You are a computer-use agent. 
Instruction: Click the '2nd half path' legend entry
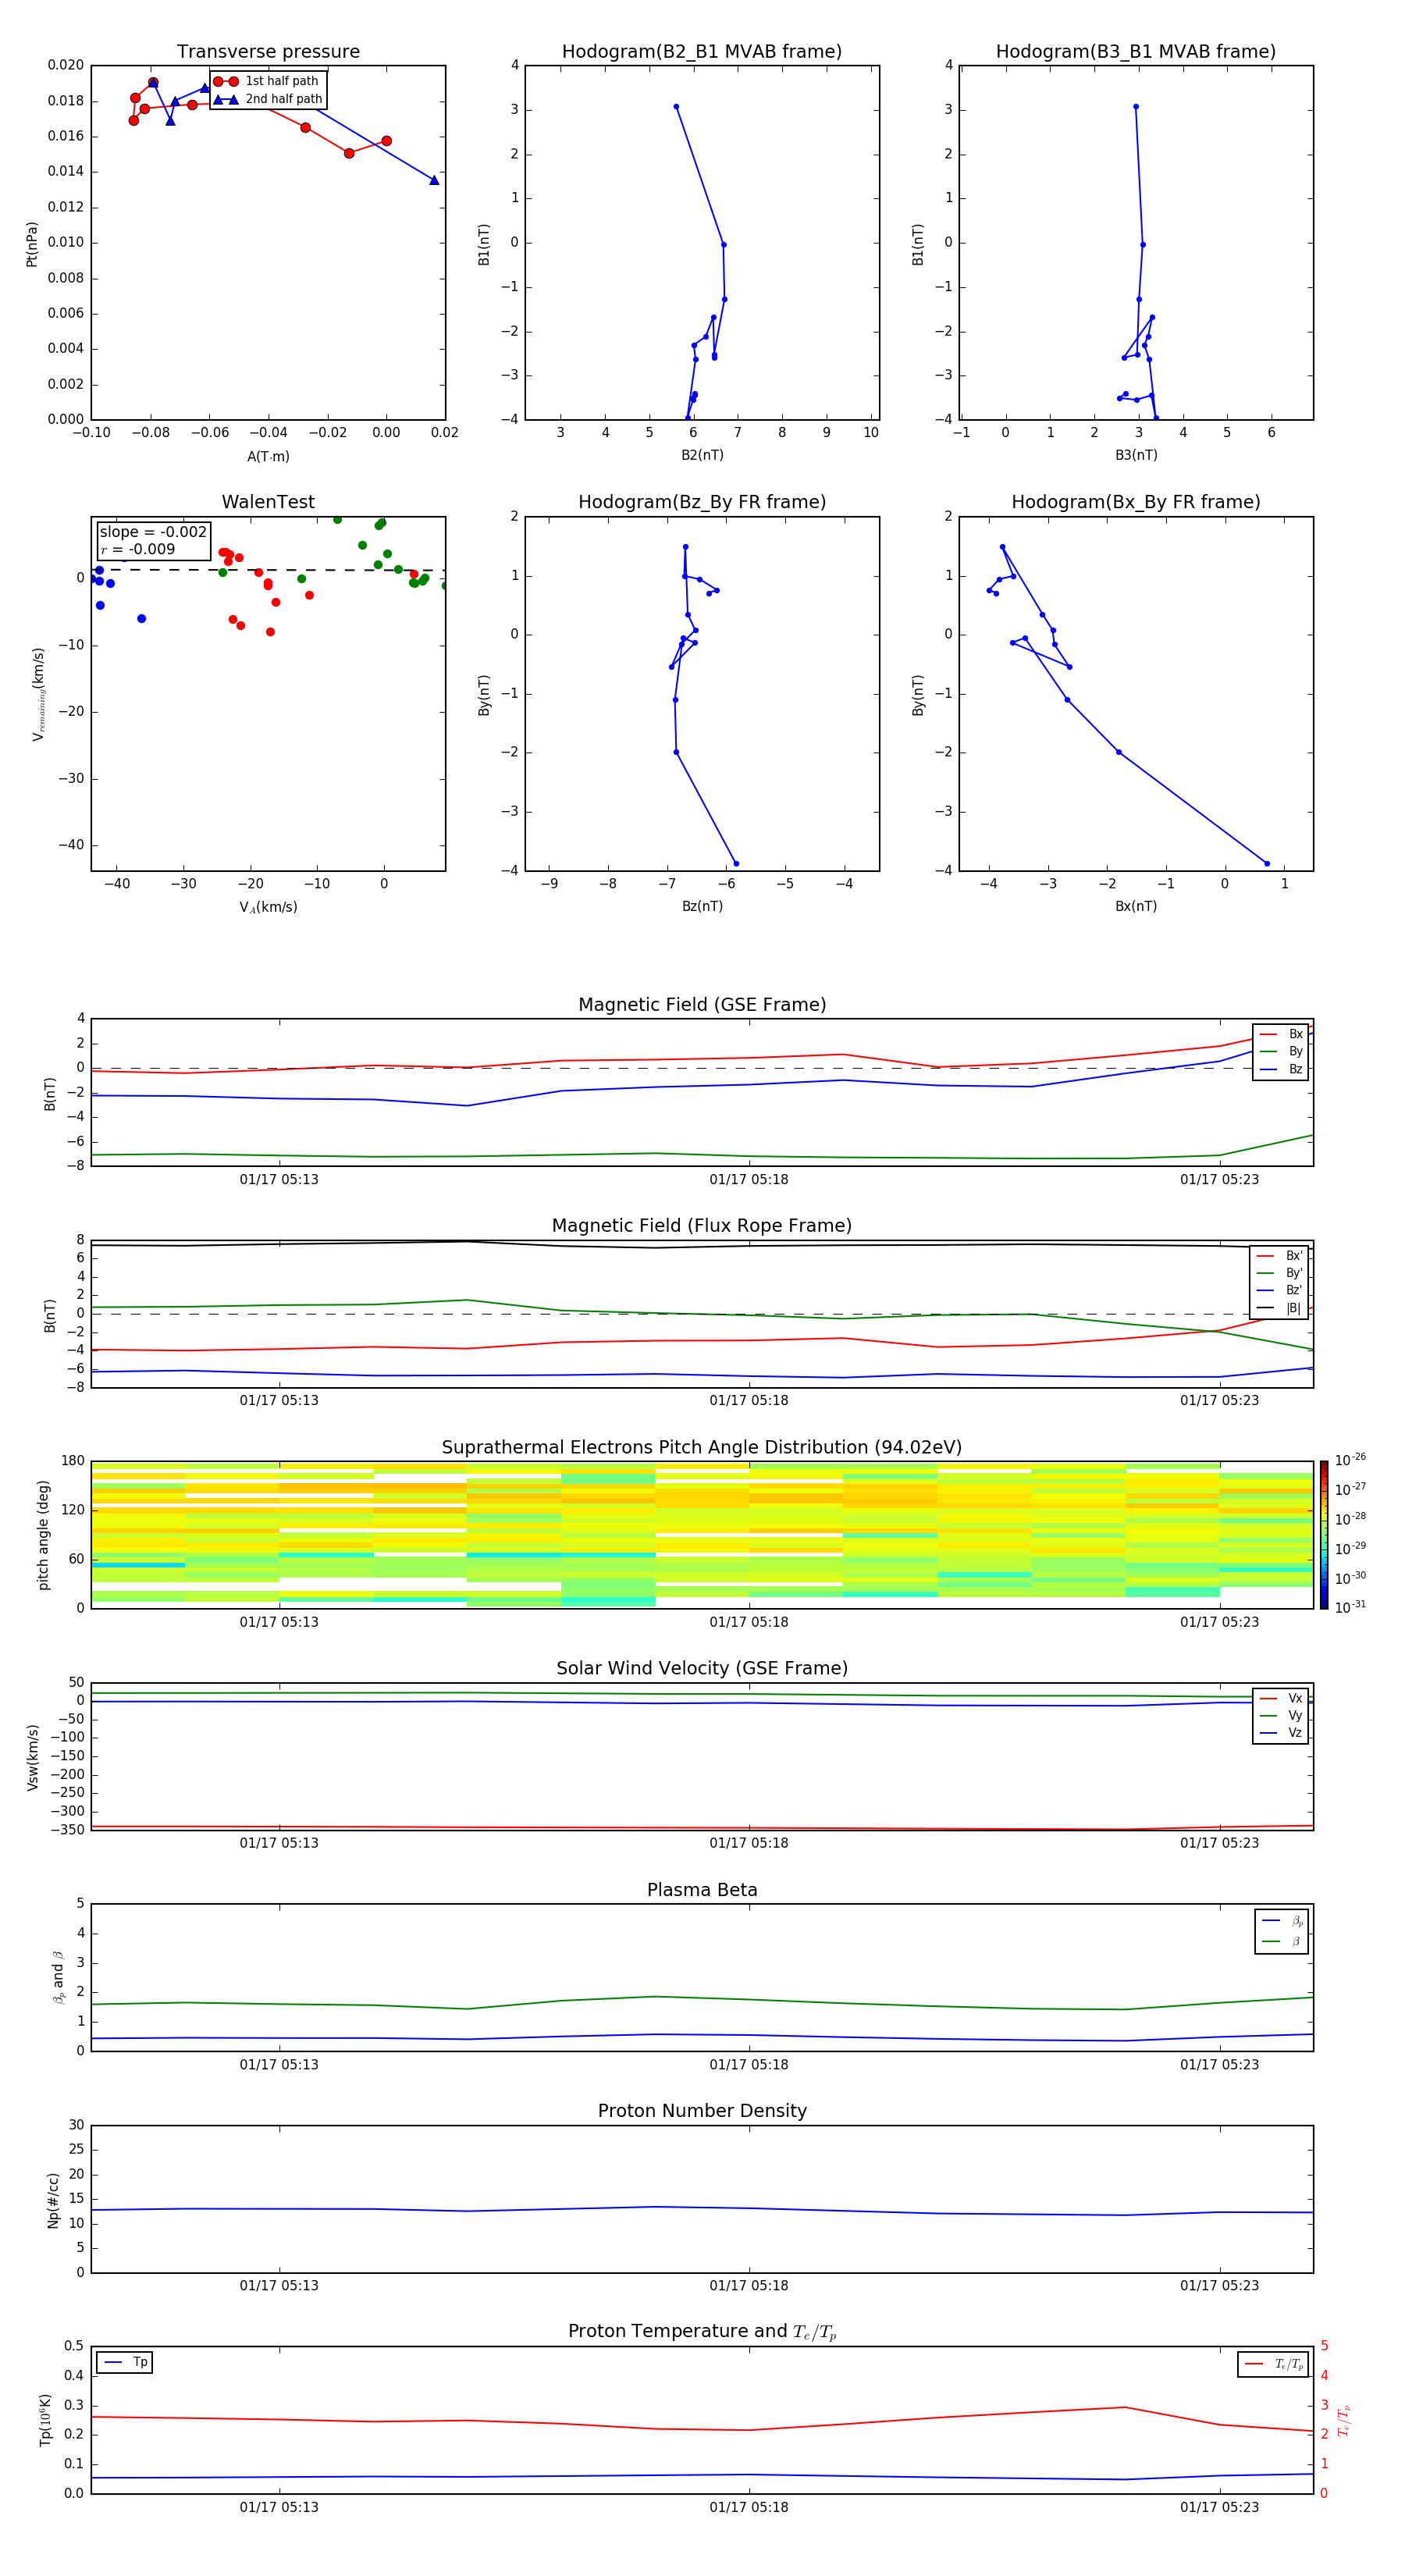click(268, 99)
